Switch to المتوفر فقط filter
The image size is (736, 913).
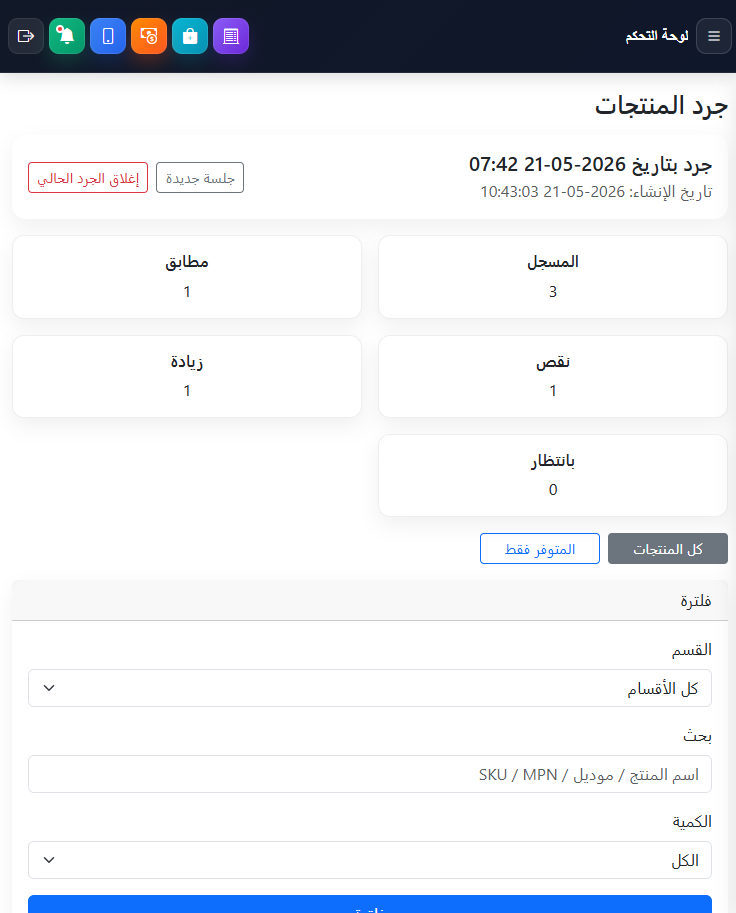click(x=540, y=548)
